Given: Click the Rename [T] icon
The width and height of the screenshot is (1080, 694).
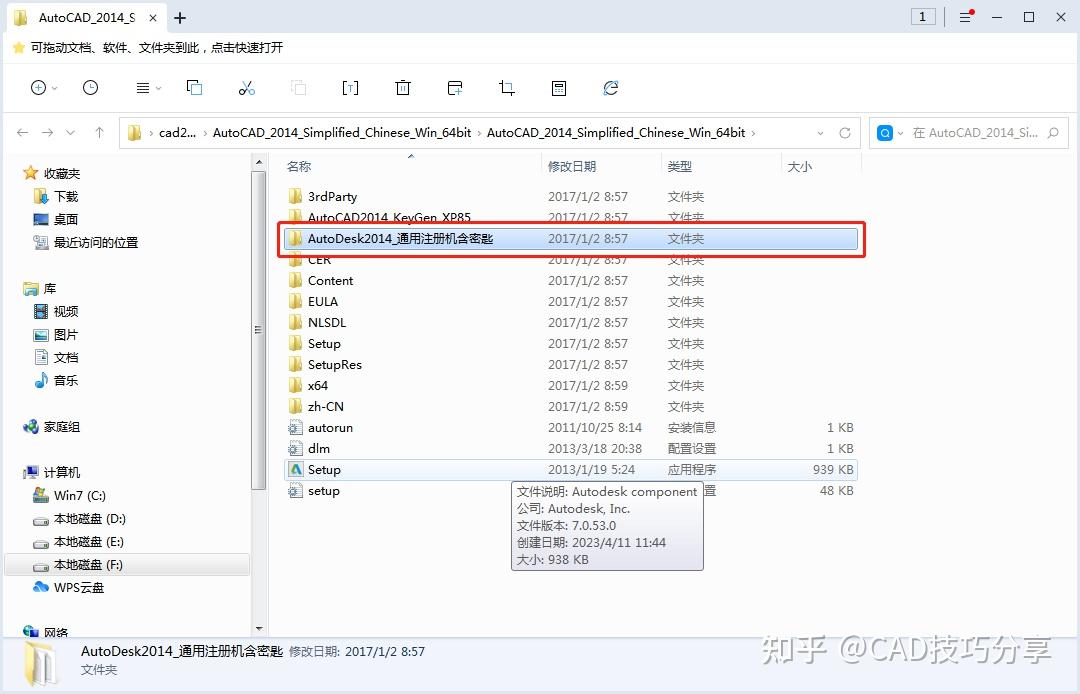Looking at the screenshot, I should tap(350, 87).
